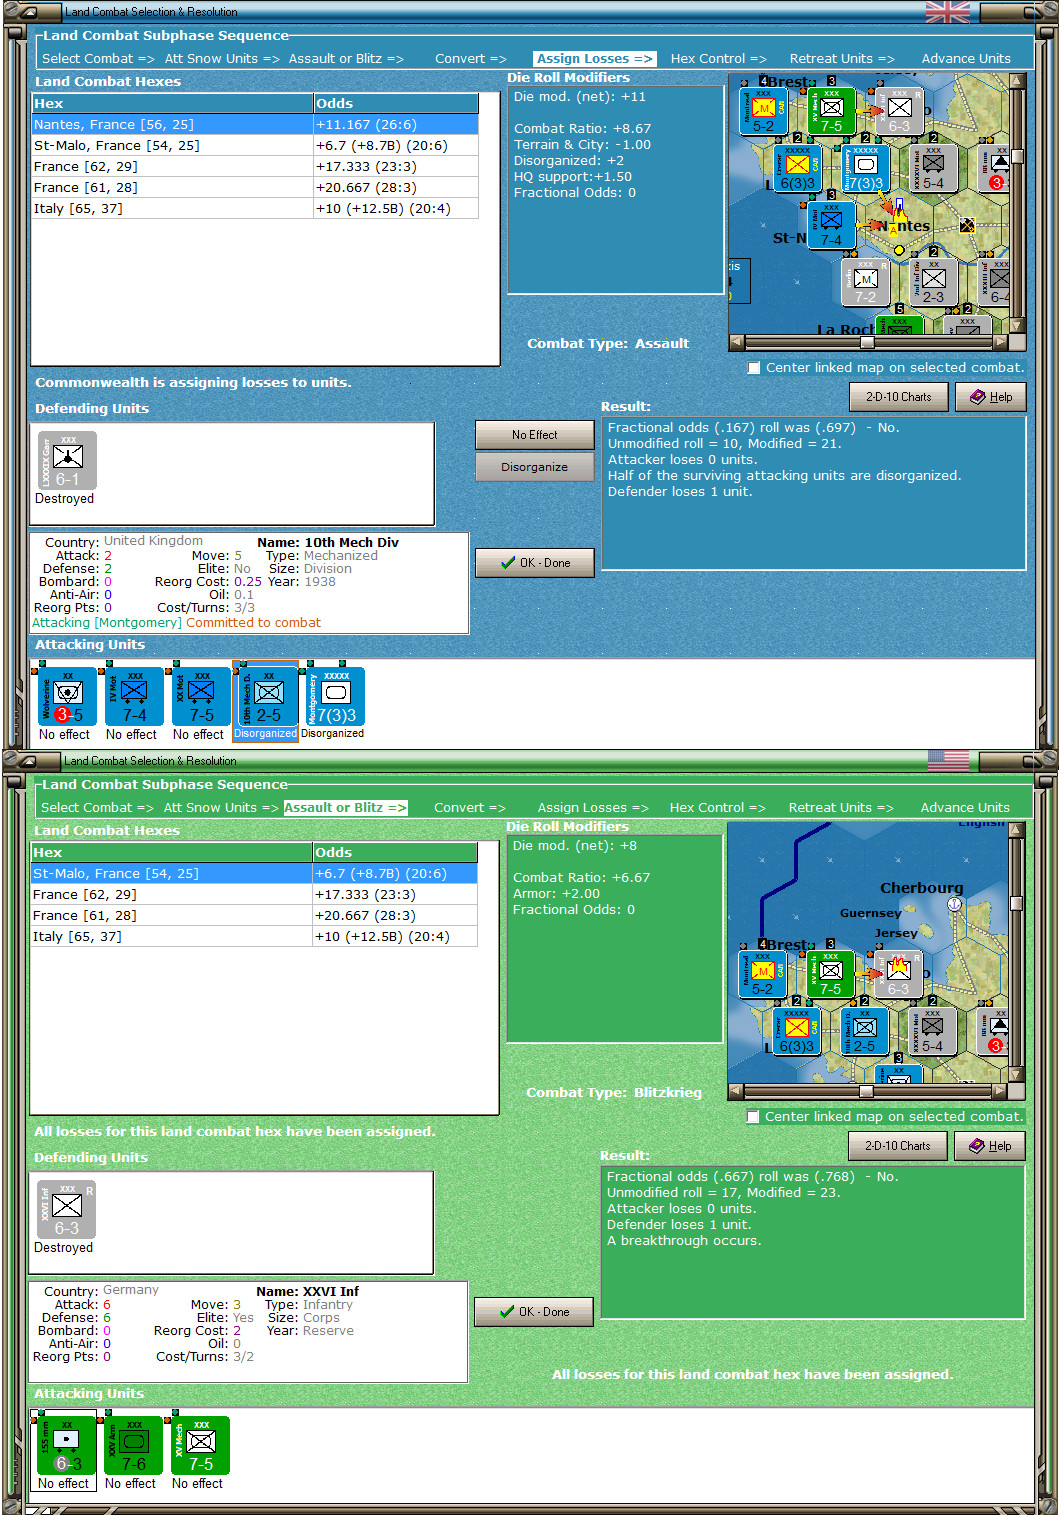Click vertical scrollbar thumb of blue window map
This screenshot has width=1059, height=1515.
[x=1017, y=156]
